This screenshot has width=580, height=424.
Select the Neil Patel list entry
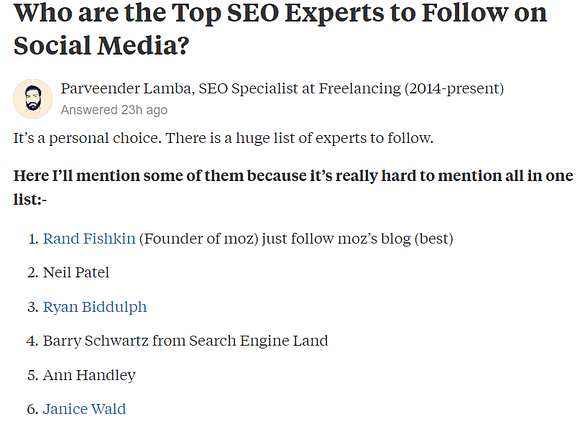[x=76, y=273]
